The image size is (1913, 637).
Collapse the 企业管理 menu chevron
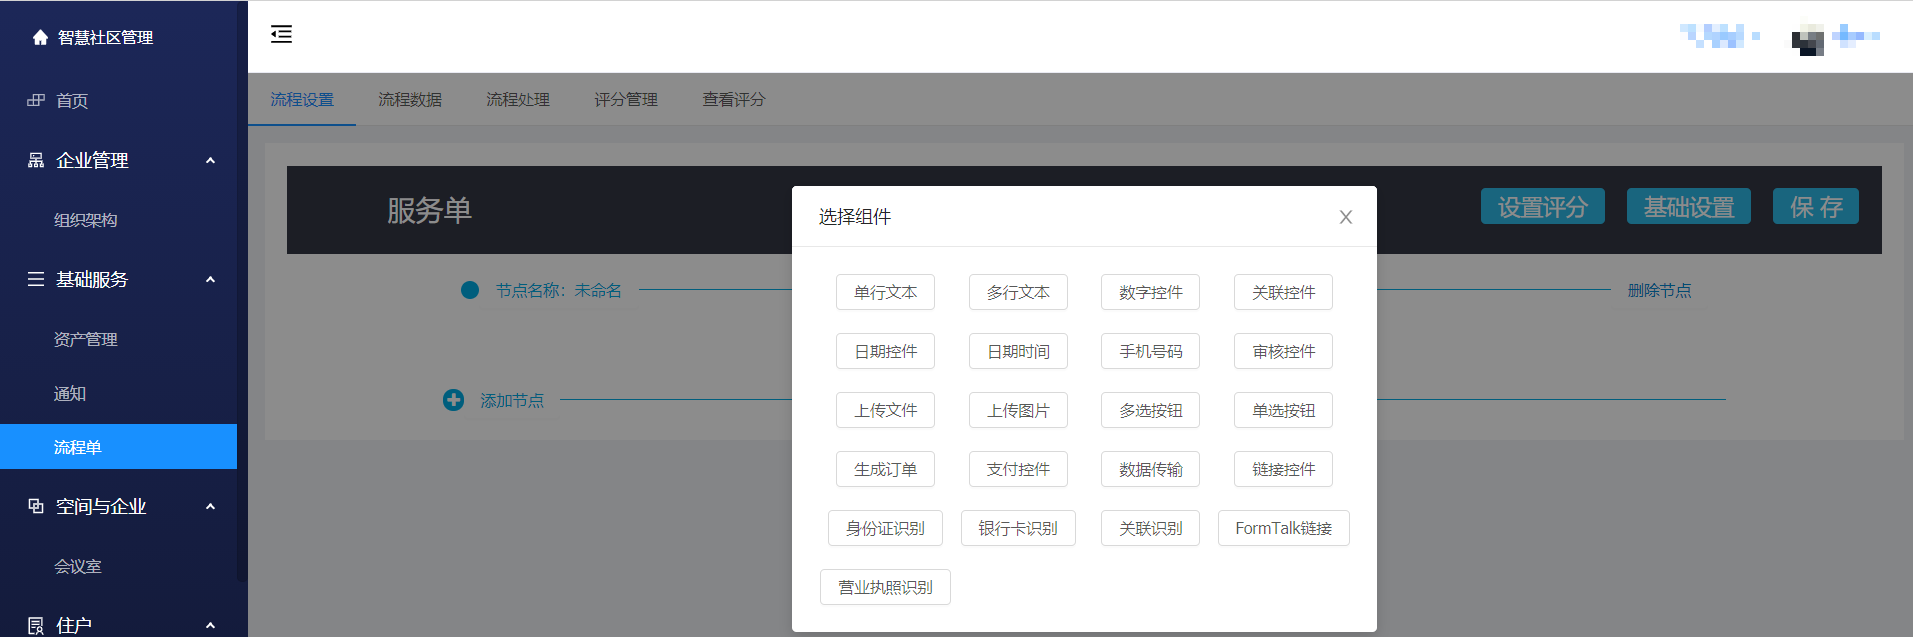pyautogui.click(x=210, y=160)
